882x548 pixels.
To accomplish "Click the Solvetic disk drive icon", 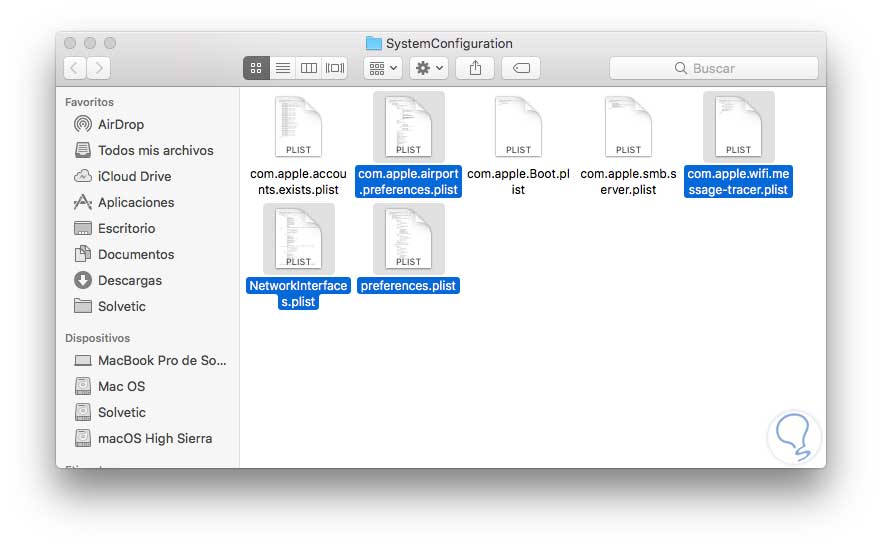I will coord(83,412).
